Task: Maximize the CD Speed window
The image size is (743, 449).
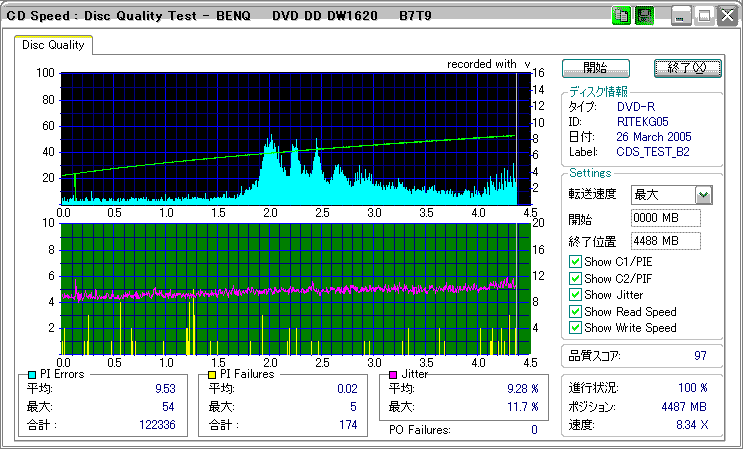Action: tap(704, 17)
